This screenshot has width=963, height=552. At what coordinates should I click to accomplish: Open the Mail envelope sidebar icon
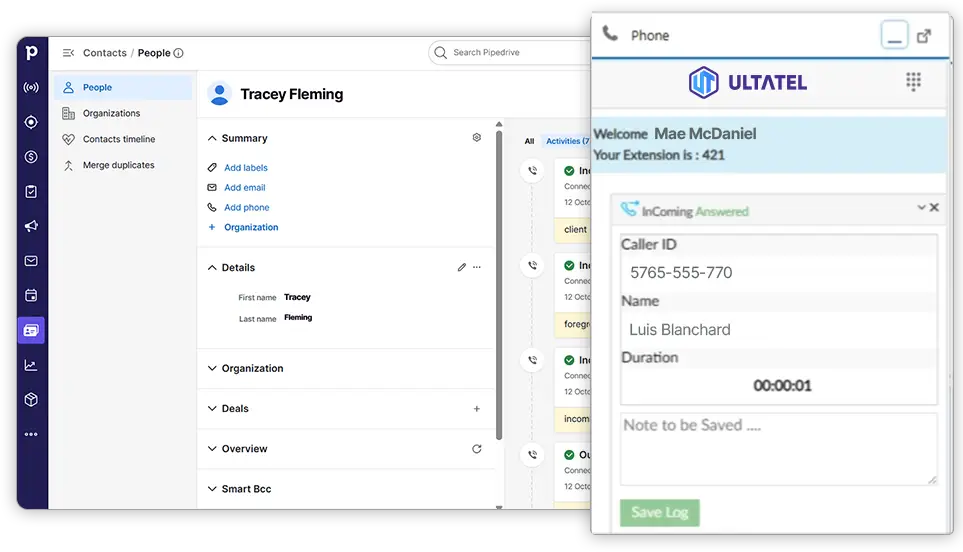tap(31, 261)
